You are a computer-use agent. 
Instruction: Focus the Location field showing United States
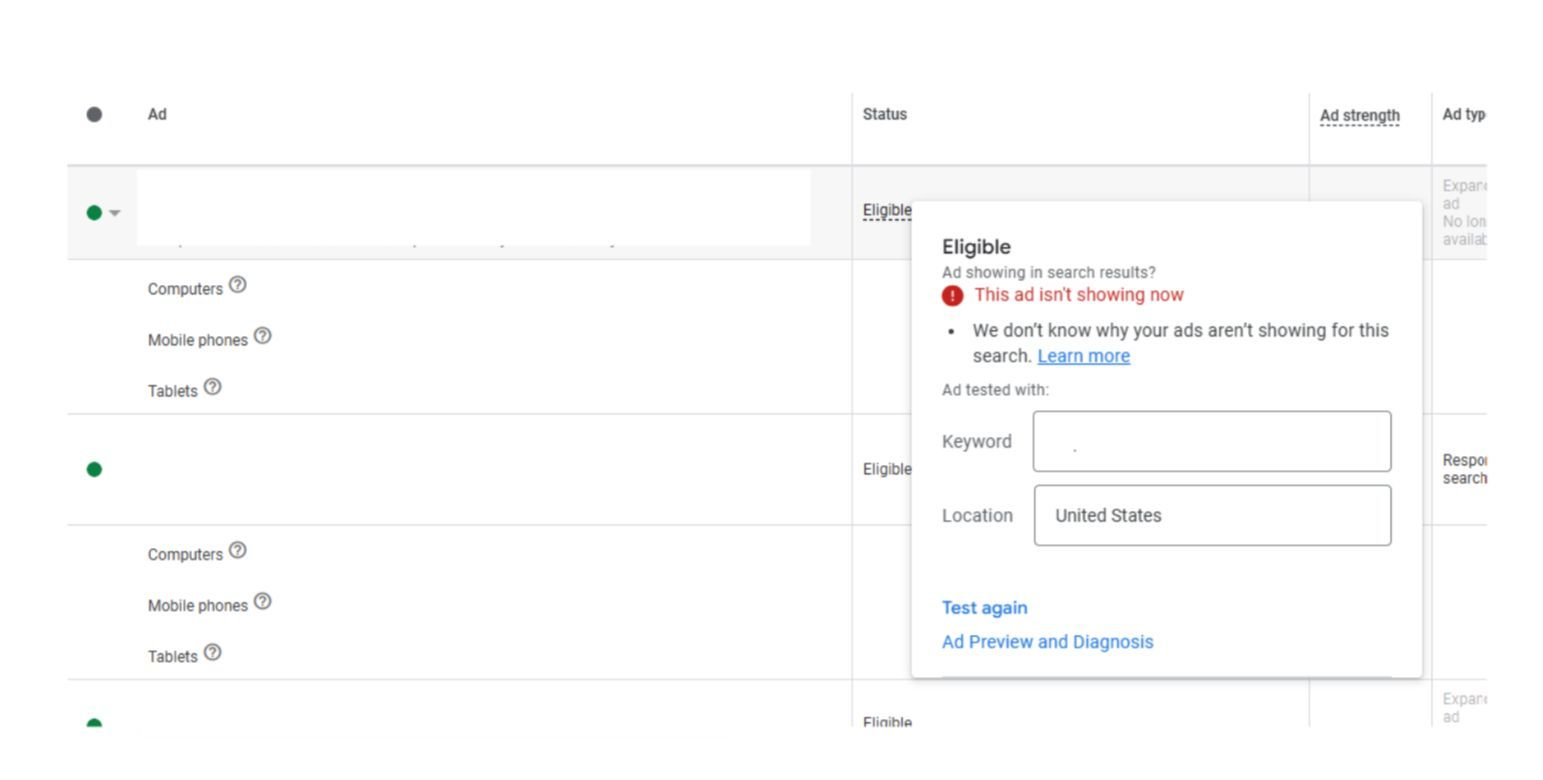[1212, 515]
